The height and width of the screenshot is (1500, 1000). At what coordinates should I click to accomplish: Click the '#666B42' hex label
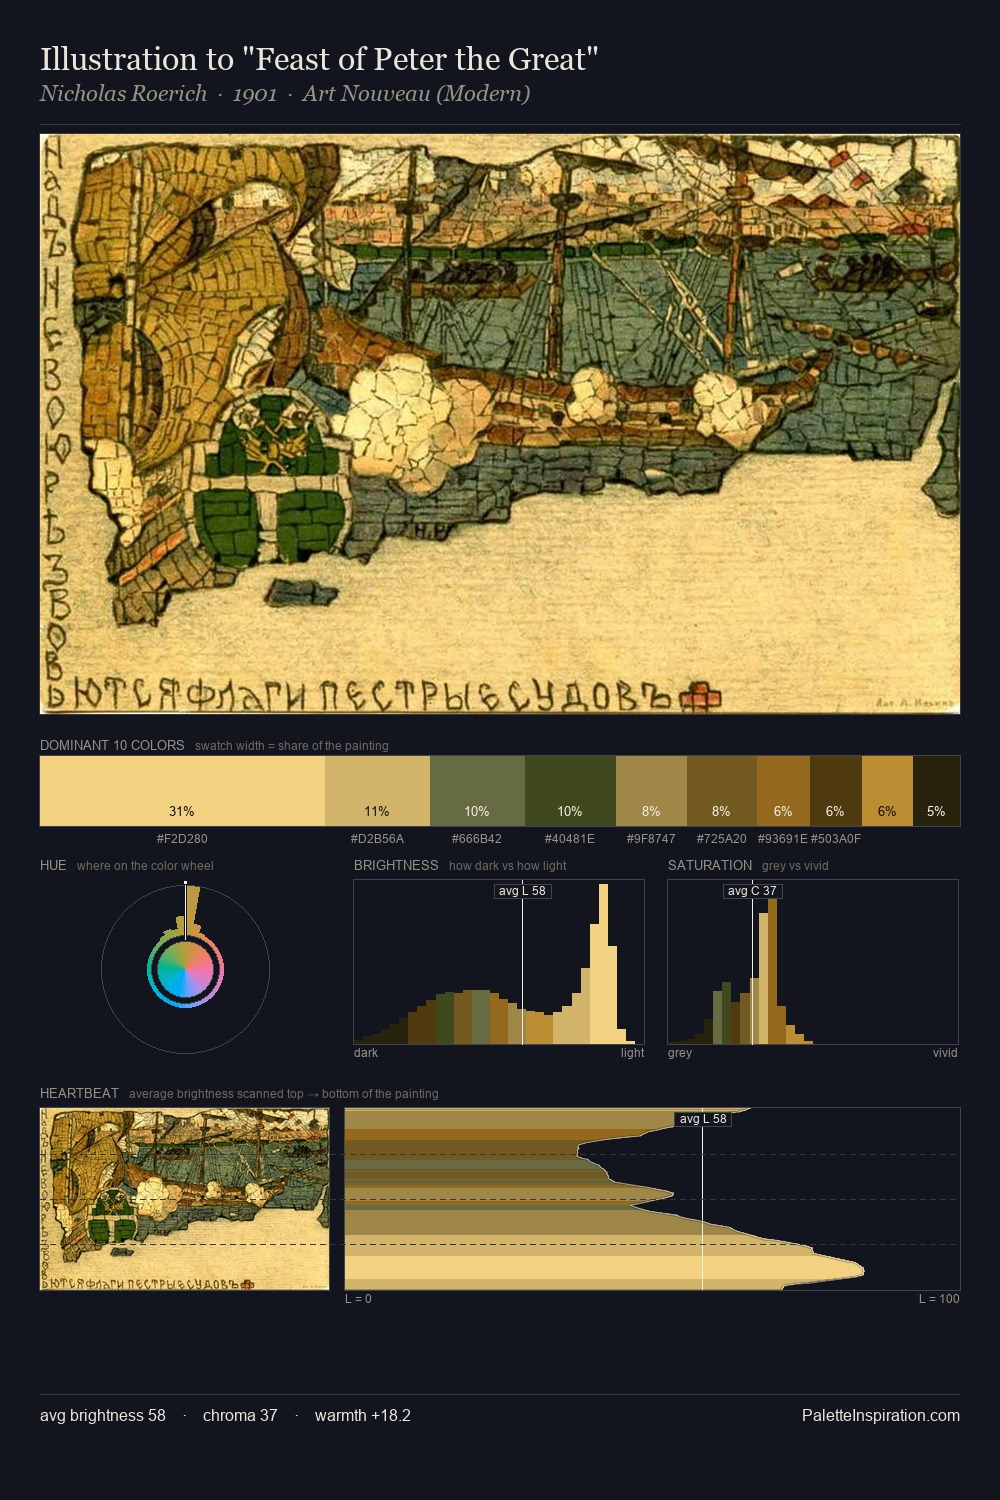477,839
